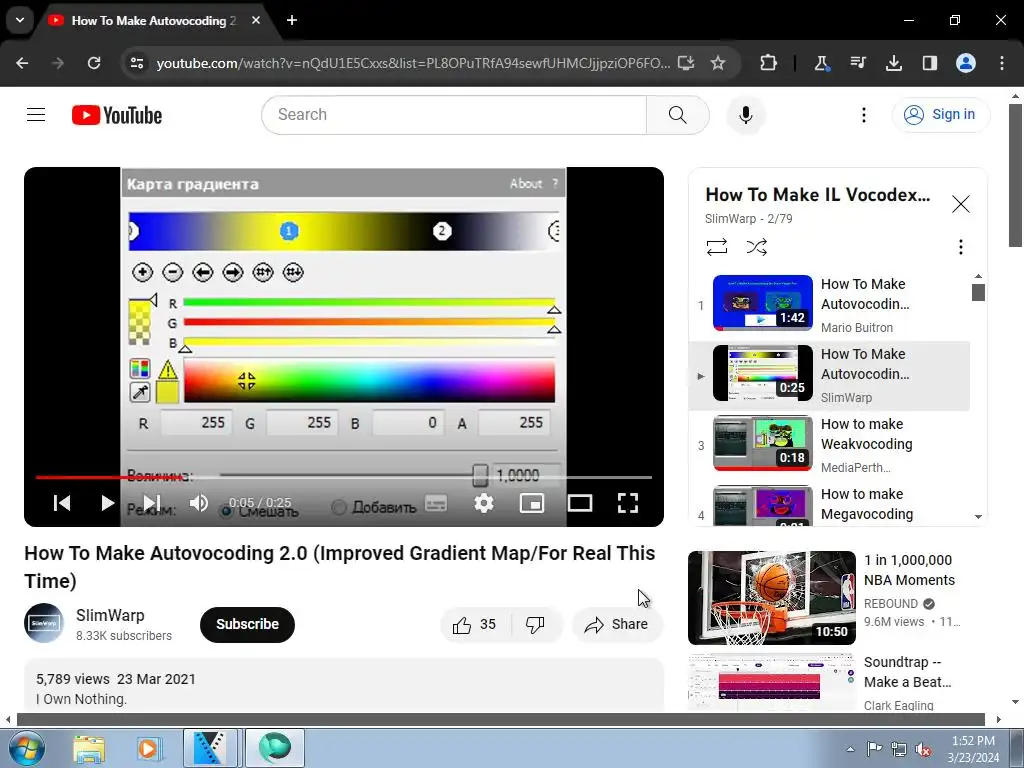Viewport: 1024px width, 768px height.
Task: Click currently playing SlimWarp playlist item
Action: coord(829,376)
